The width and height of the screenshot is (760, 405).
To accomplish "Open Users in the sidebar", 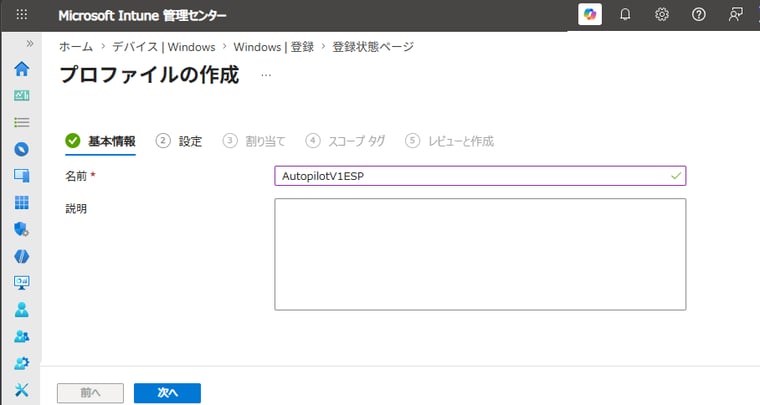I will click(x=21, y=309).
